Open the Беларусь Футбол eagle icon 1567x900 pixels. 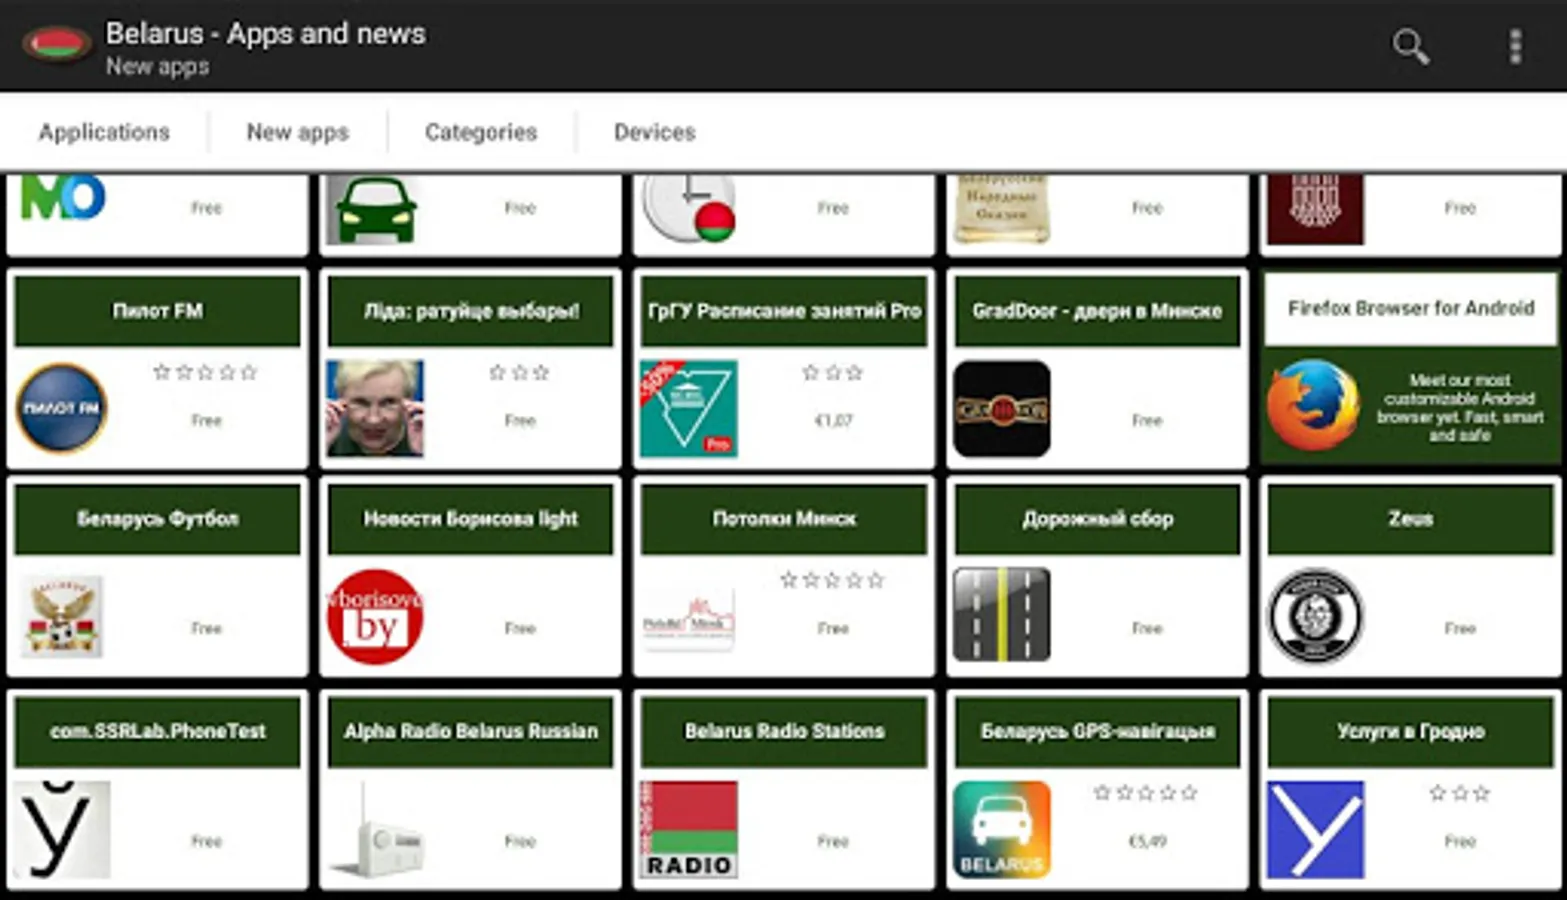[x=62, y=616]
